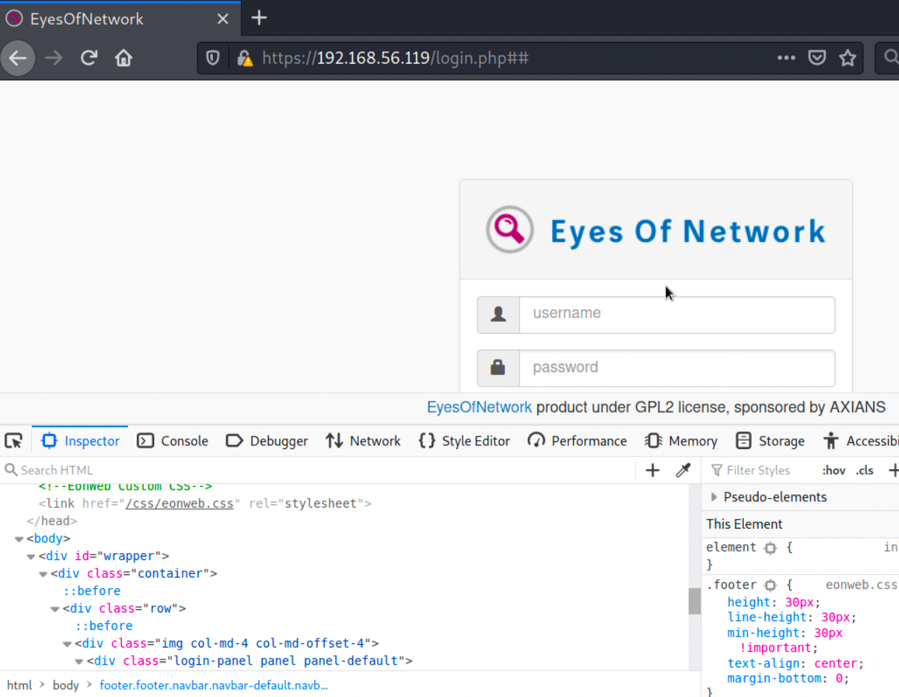Collapse the body node in HTML tree
Image resolution: width=899 pixels, height=697 pixels.
pos(19,539)
